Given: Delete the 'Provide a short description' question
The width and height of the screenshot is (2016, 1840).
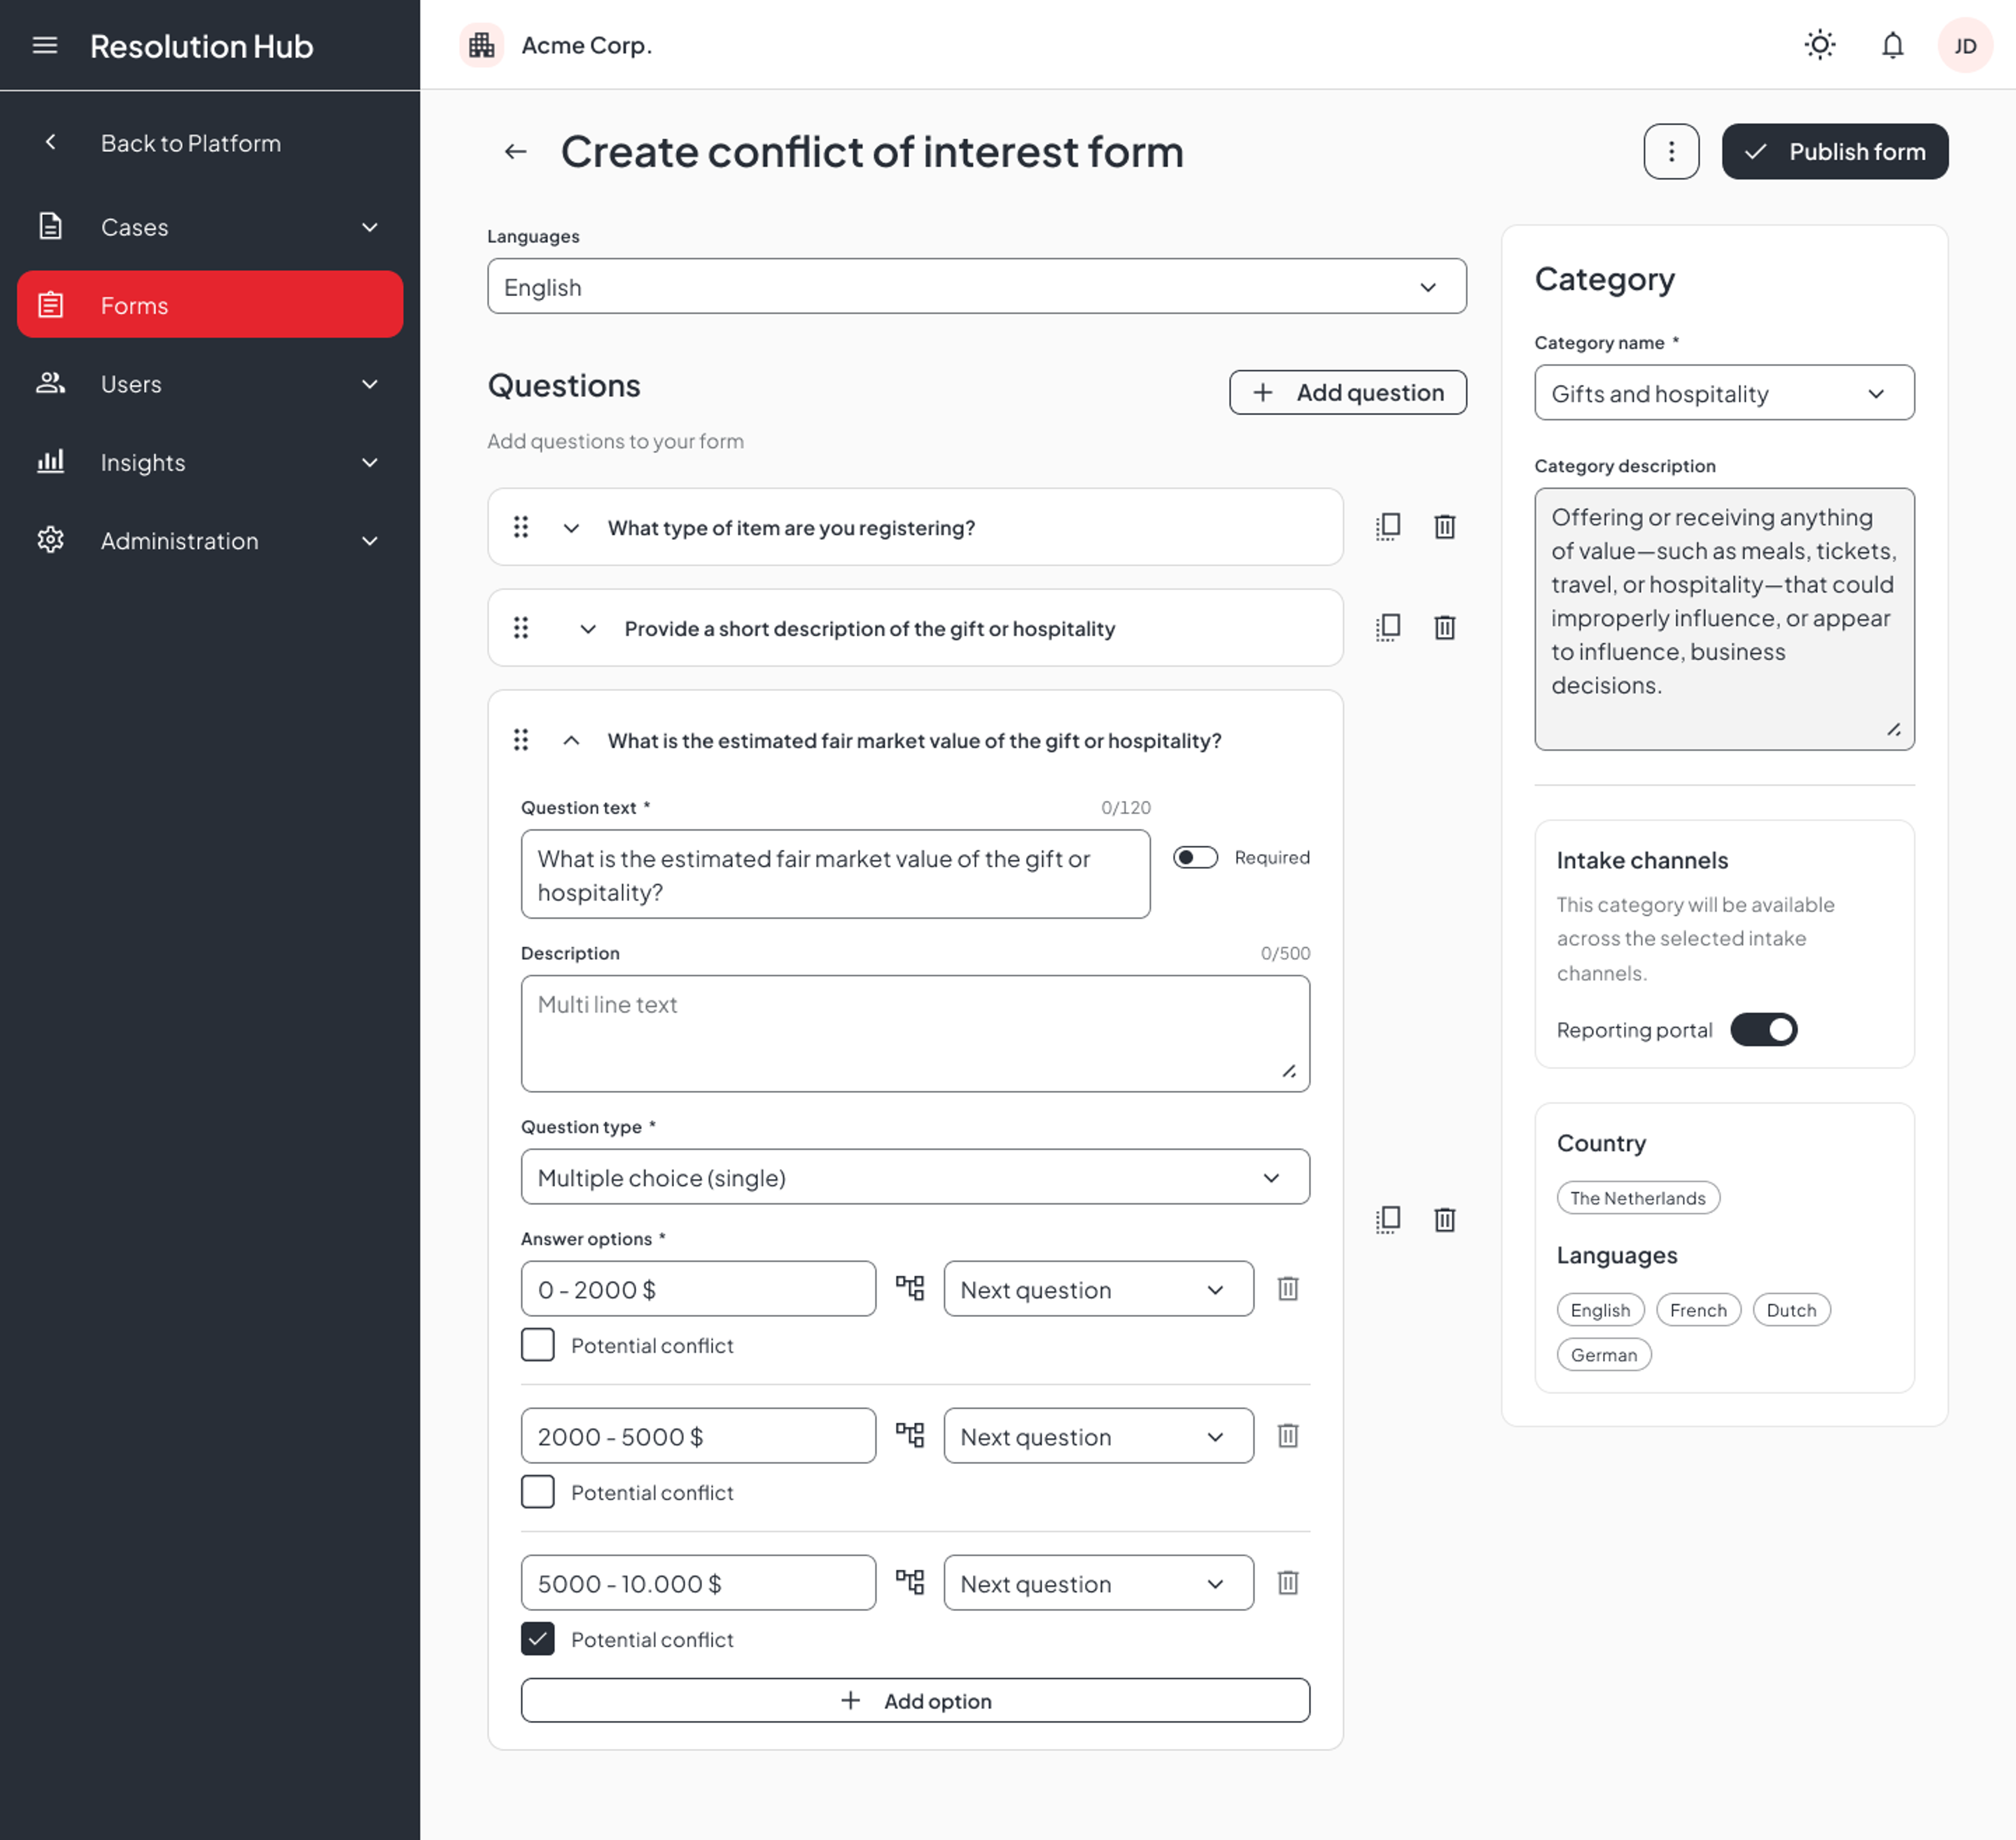Looking at the screenshot, I should pos(1445,628).
